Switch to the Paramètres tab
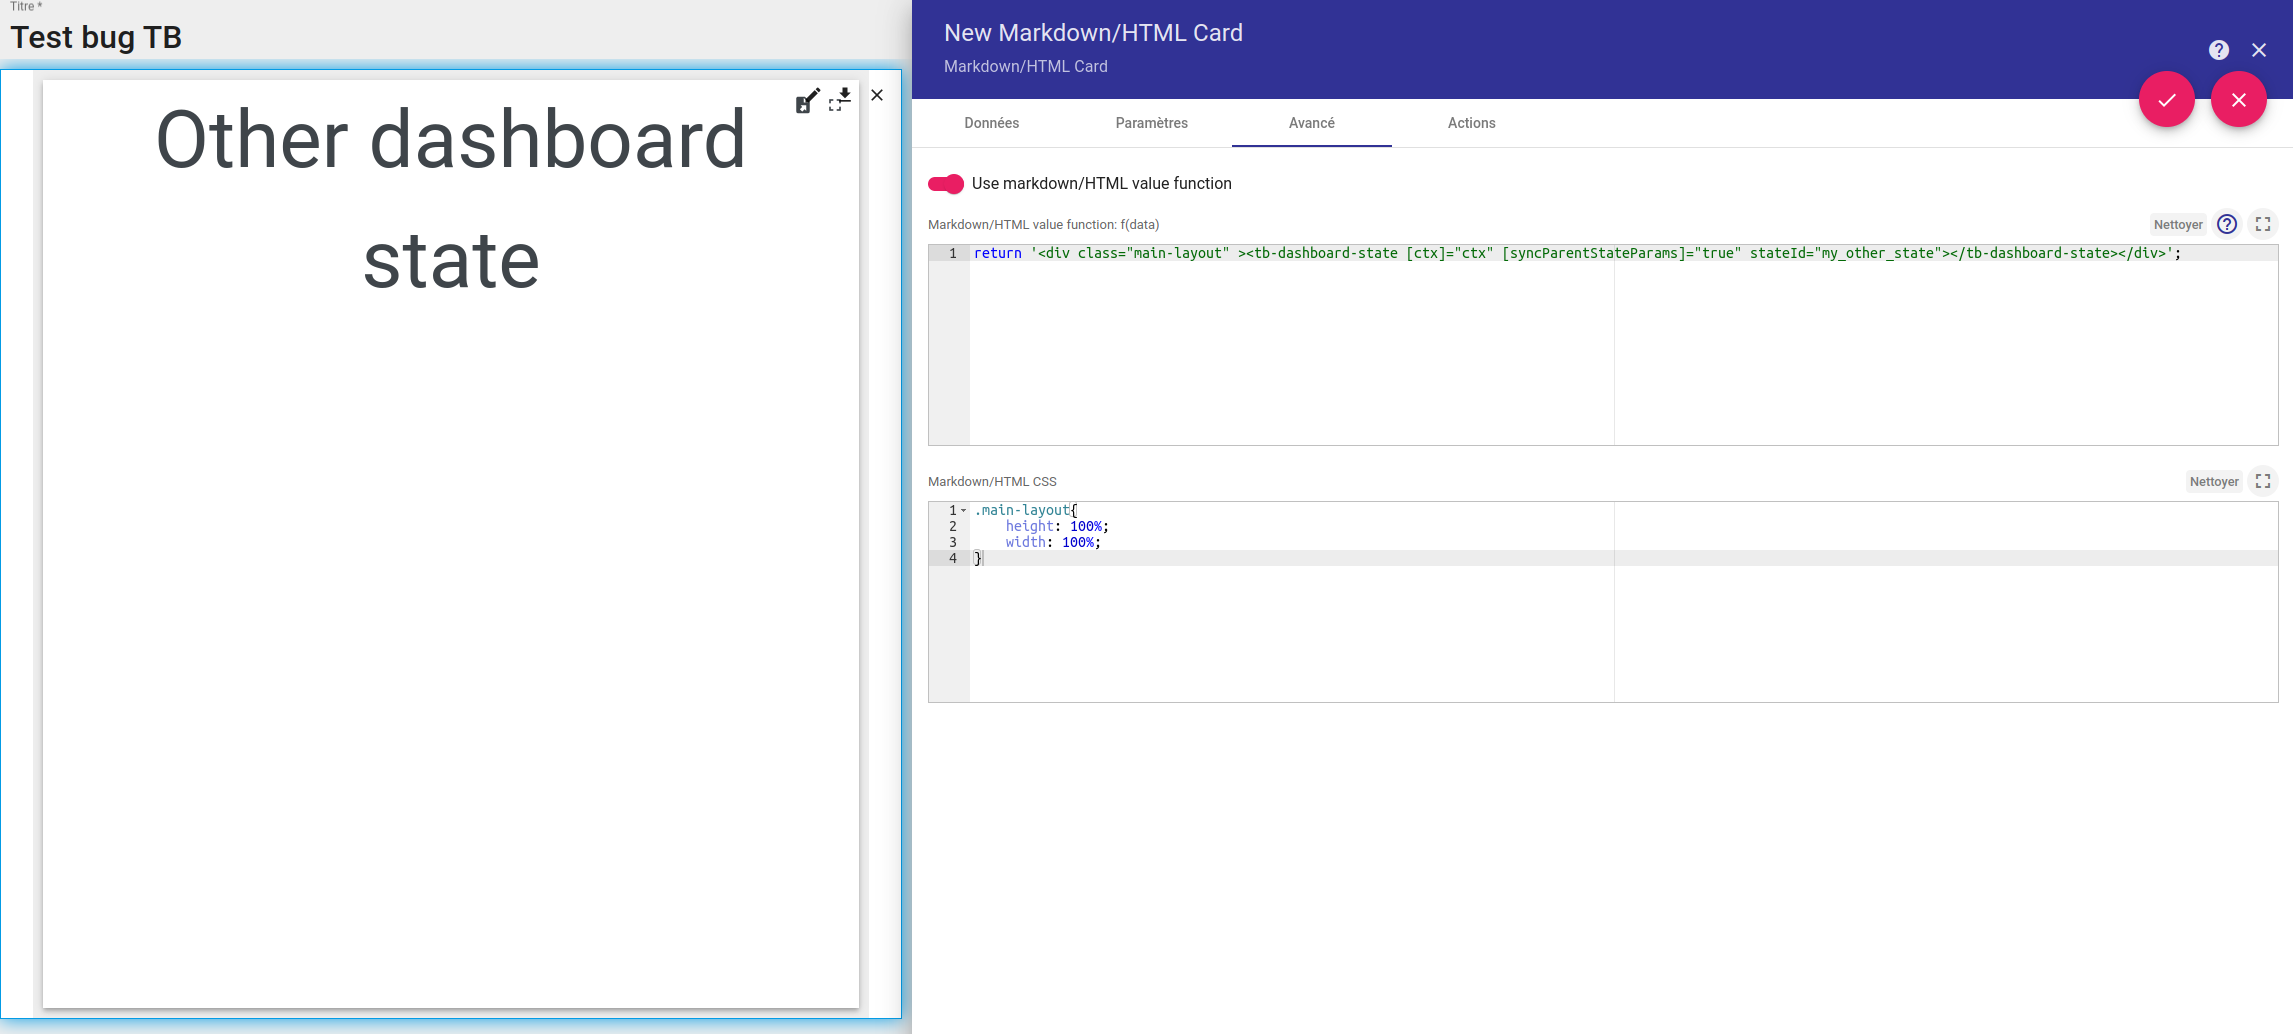The image size is (2293, 1034). point(1152,123)
